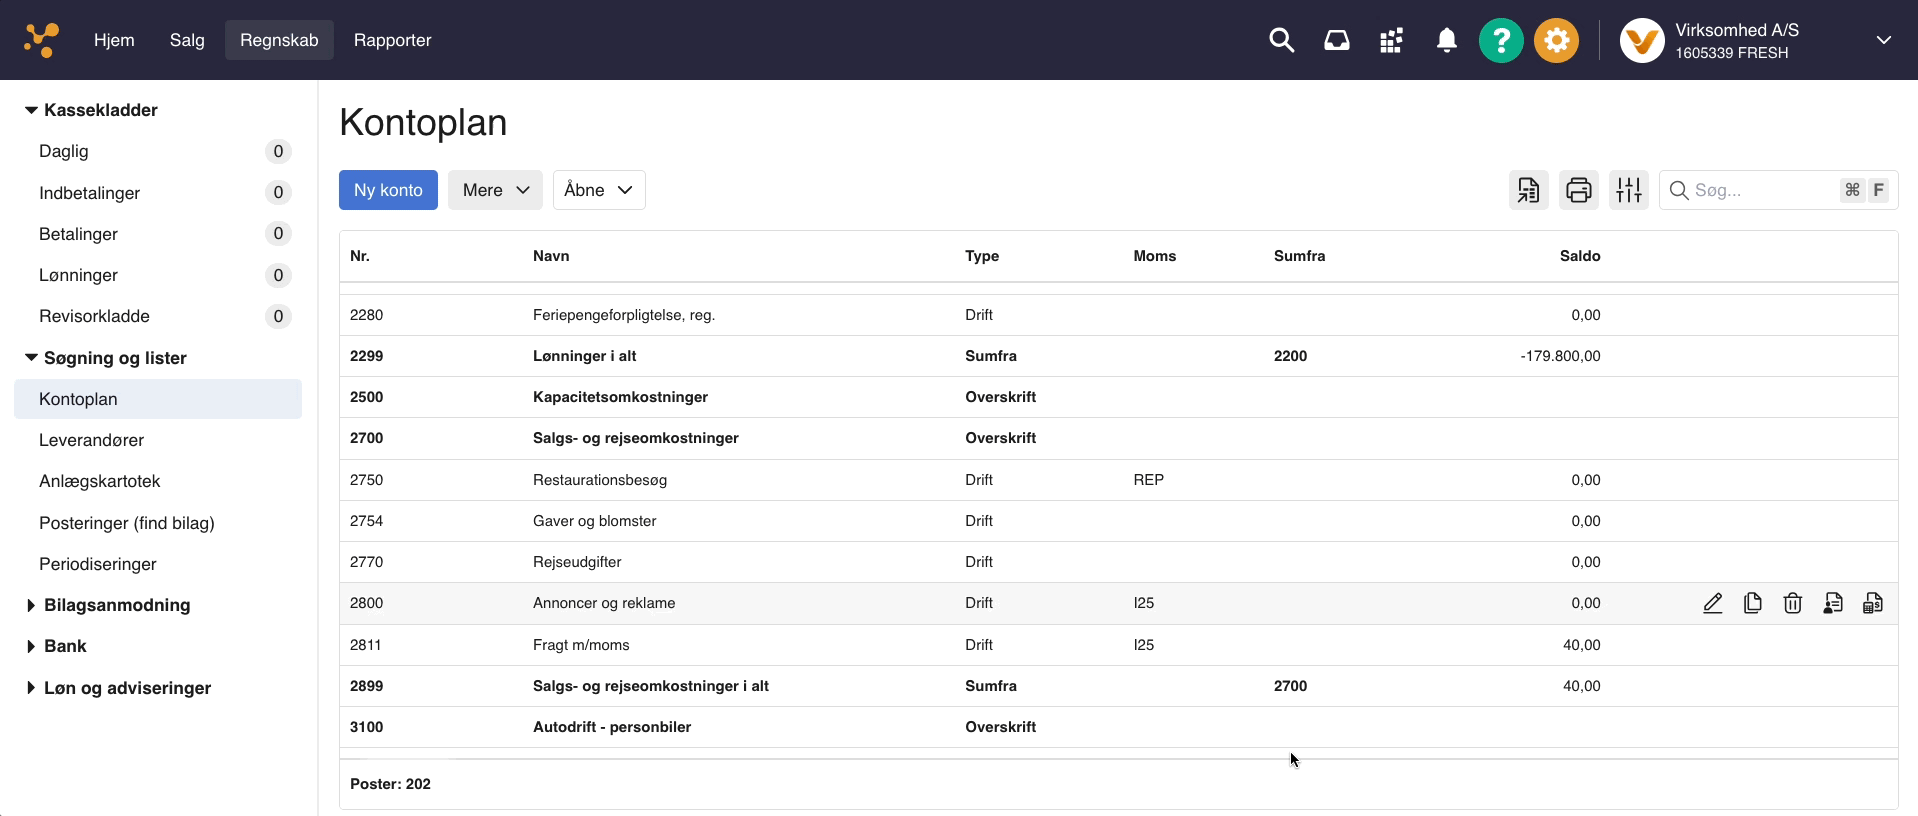1918x816 pixels.
Task: Expand the Bank section
Action: pyautogui.click(x=31, y=647)
